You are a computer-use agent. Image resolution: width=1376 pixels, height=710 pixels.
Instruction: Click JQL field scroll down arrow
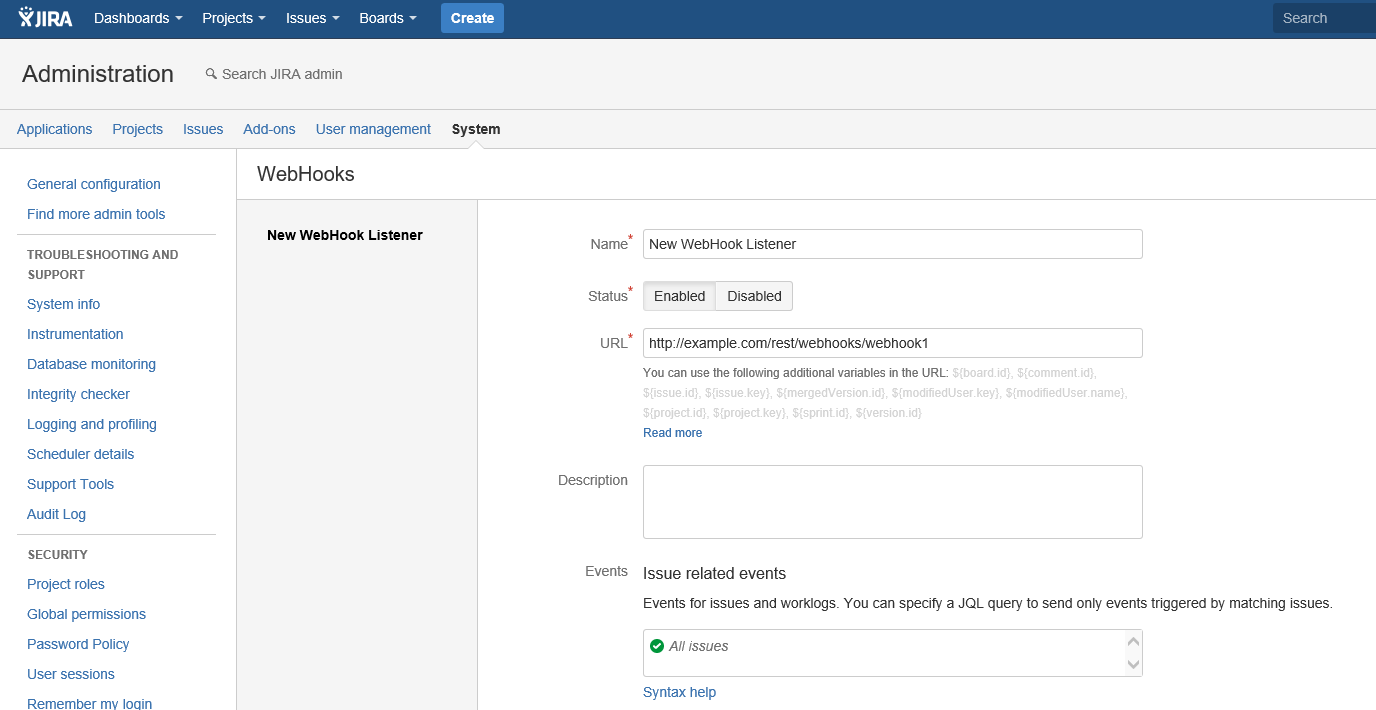click(x=1133, y=664)
